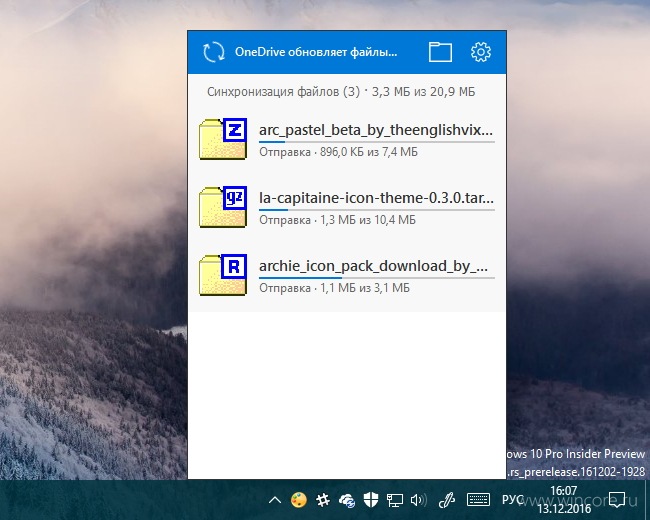Screen dimensions: 650x520
Task: Click 'Отправка · 896,0 КБ из 7,4 МБ' text
Action: tap(338, 152)
